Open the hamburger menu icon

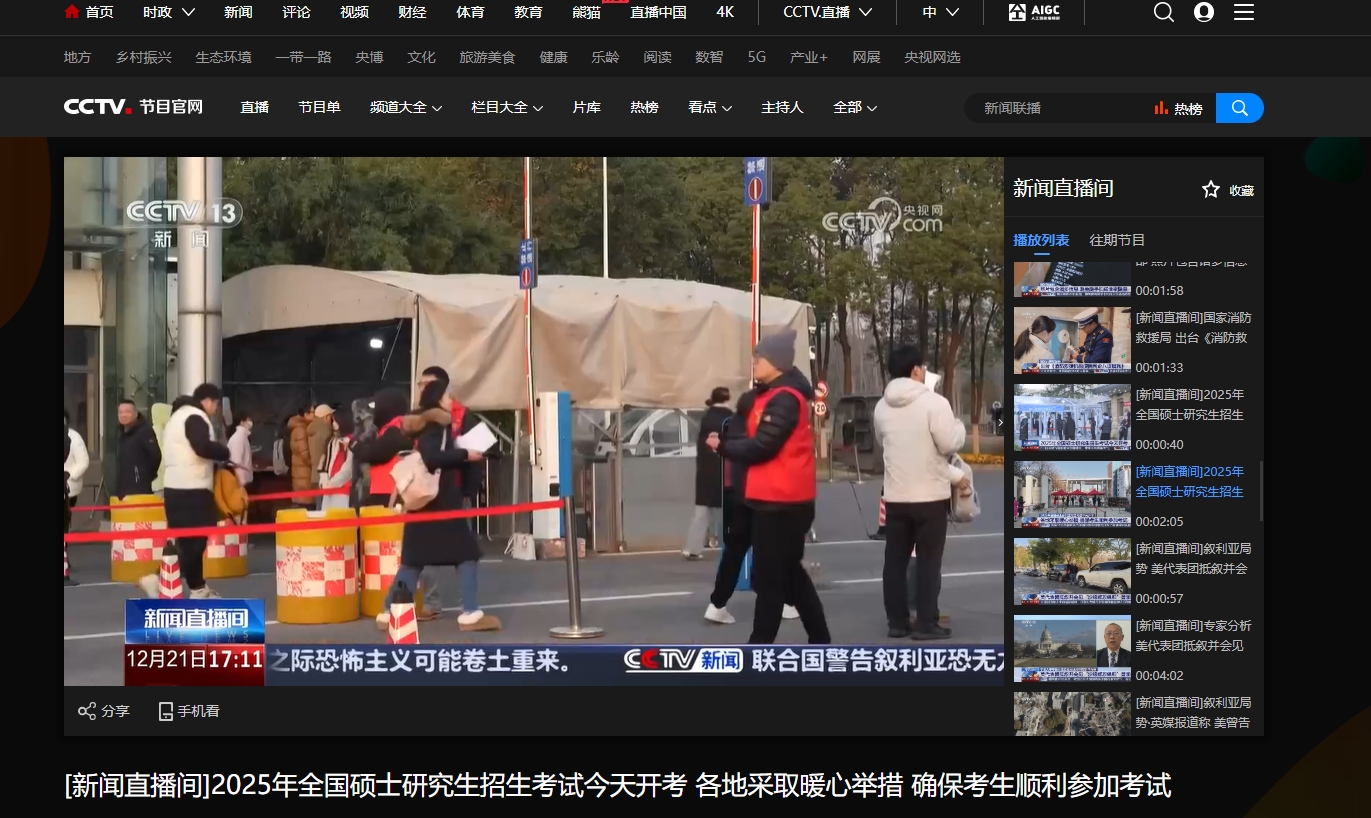(1244, 12)
